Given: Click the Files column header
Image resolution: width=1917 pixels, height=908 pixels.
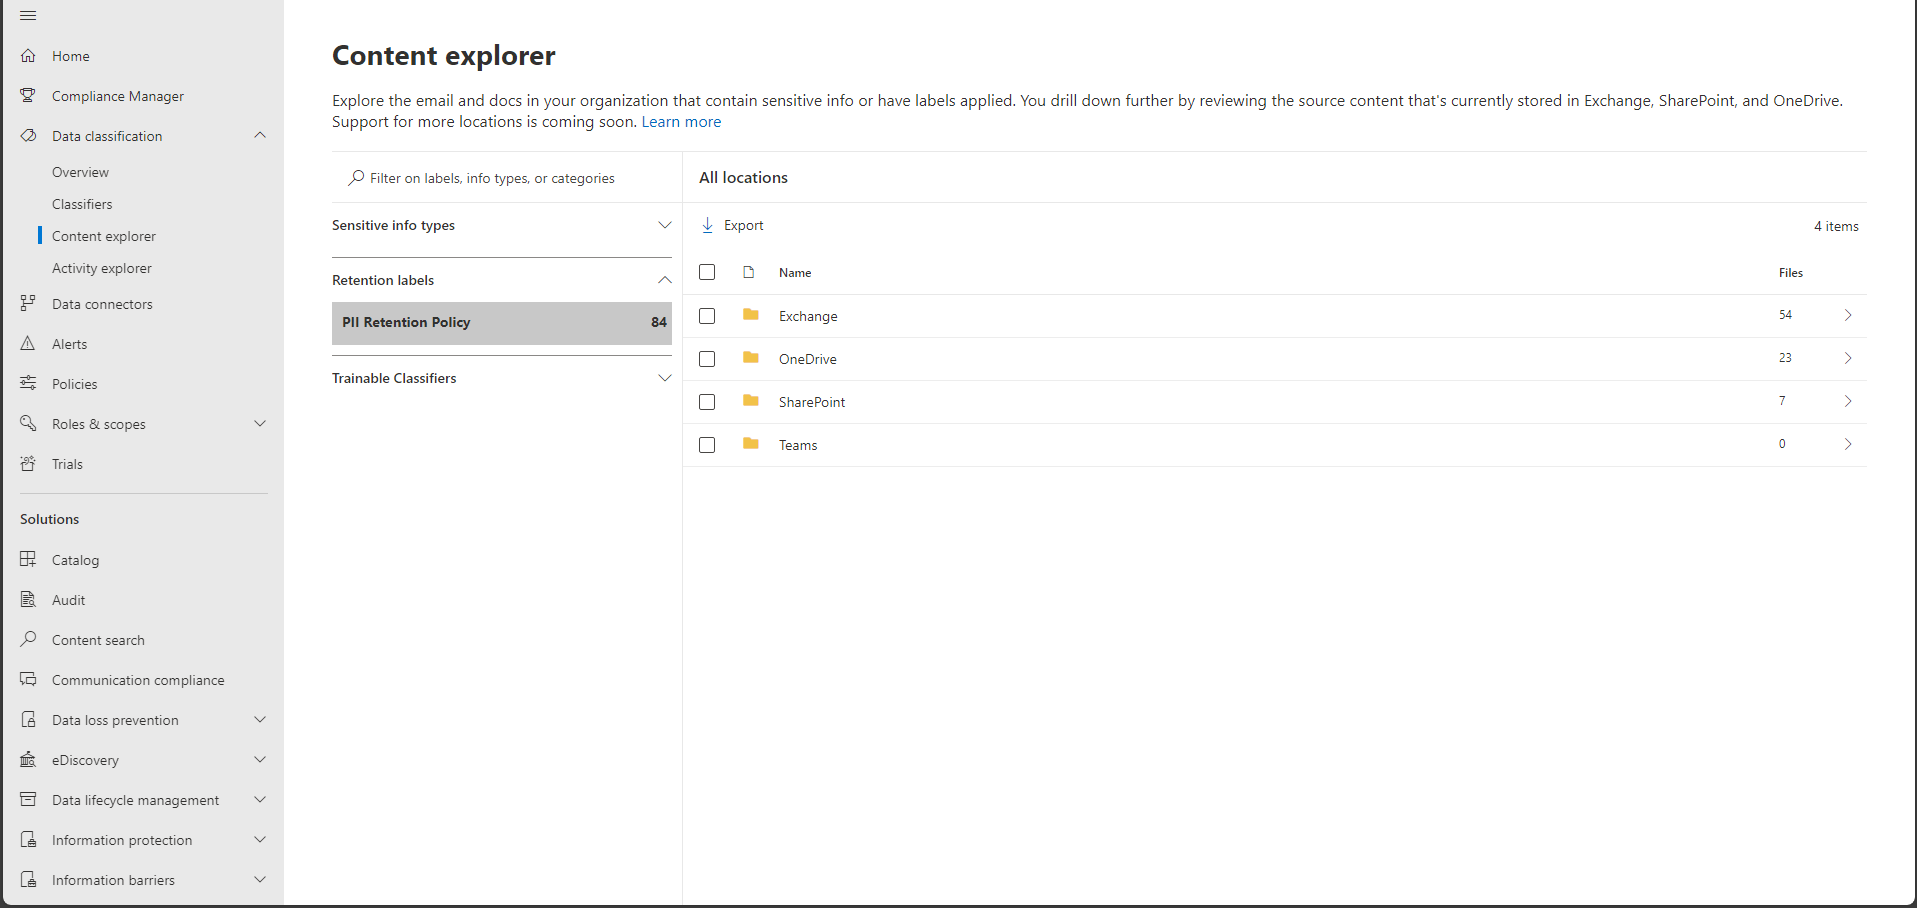Looking at the screenshot, I should point(1791,273).
